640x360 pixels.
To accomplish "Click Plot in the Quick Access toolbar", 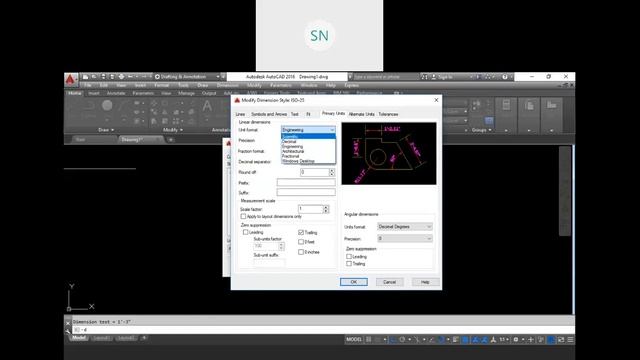I will coord(121,77).
